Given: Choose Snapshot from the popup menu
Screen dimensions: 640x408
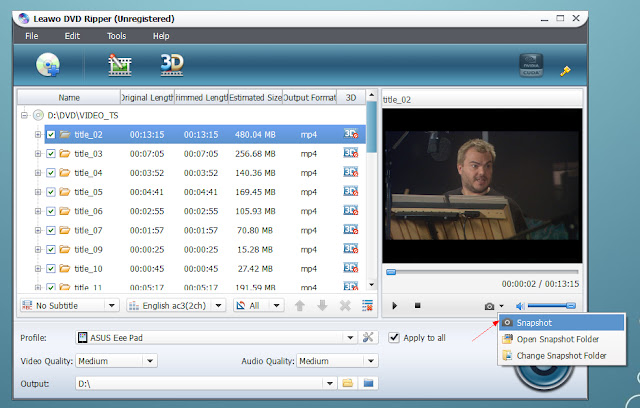Looking at the screenshot, I should (562, 323).
